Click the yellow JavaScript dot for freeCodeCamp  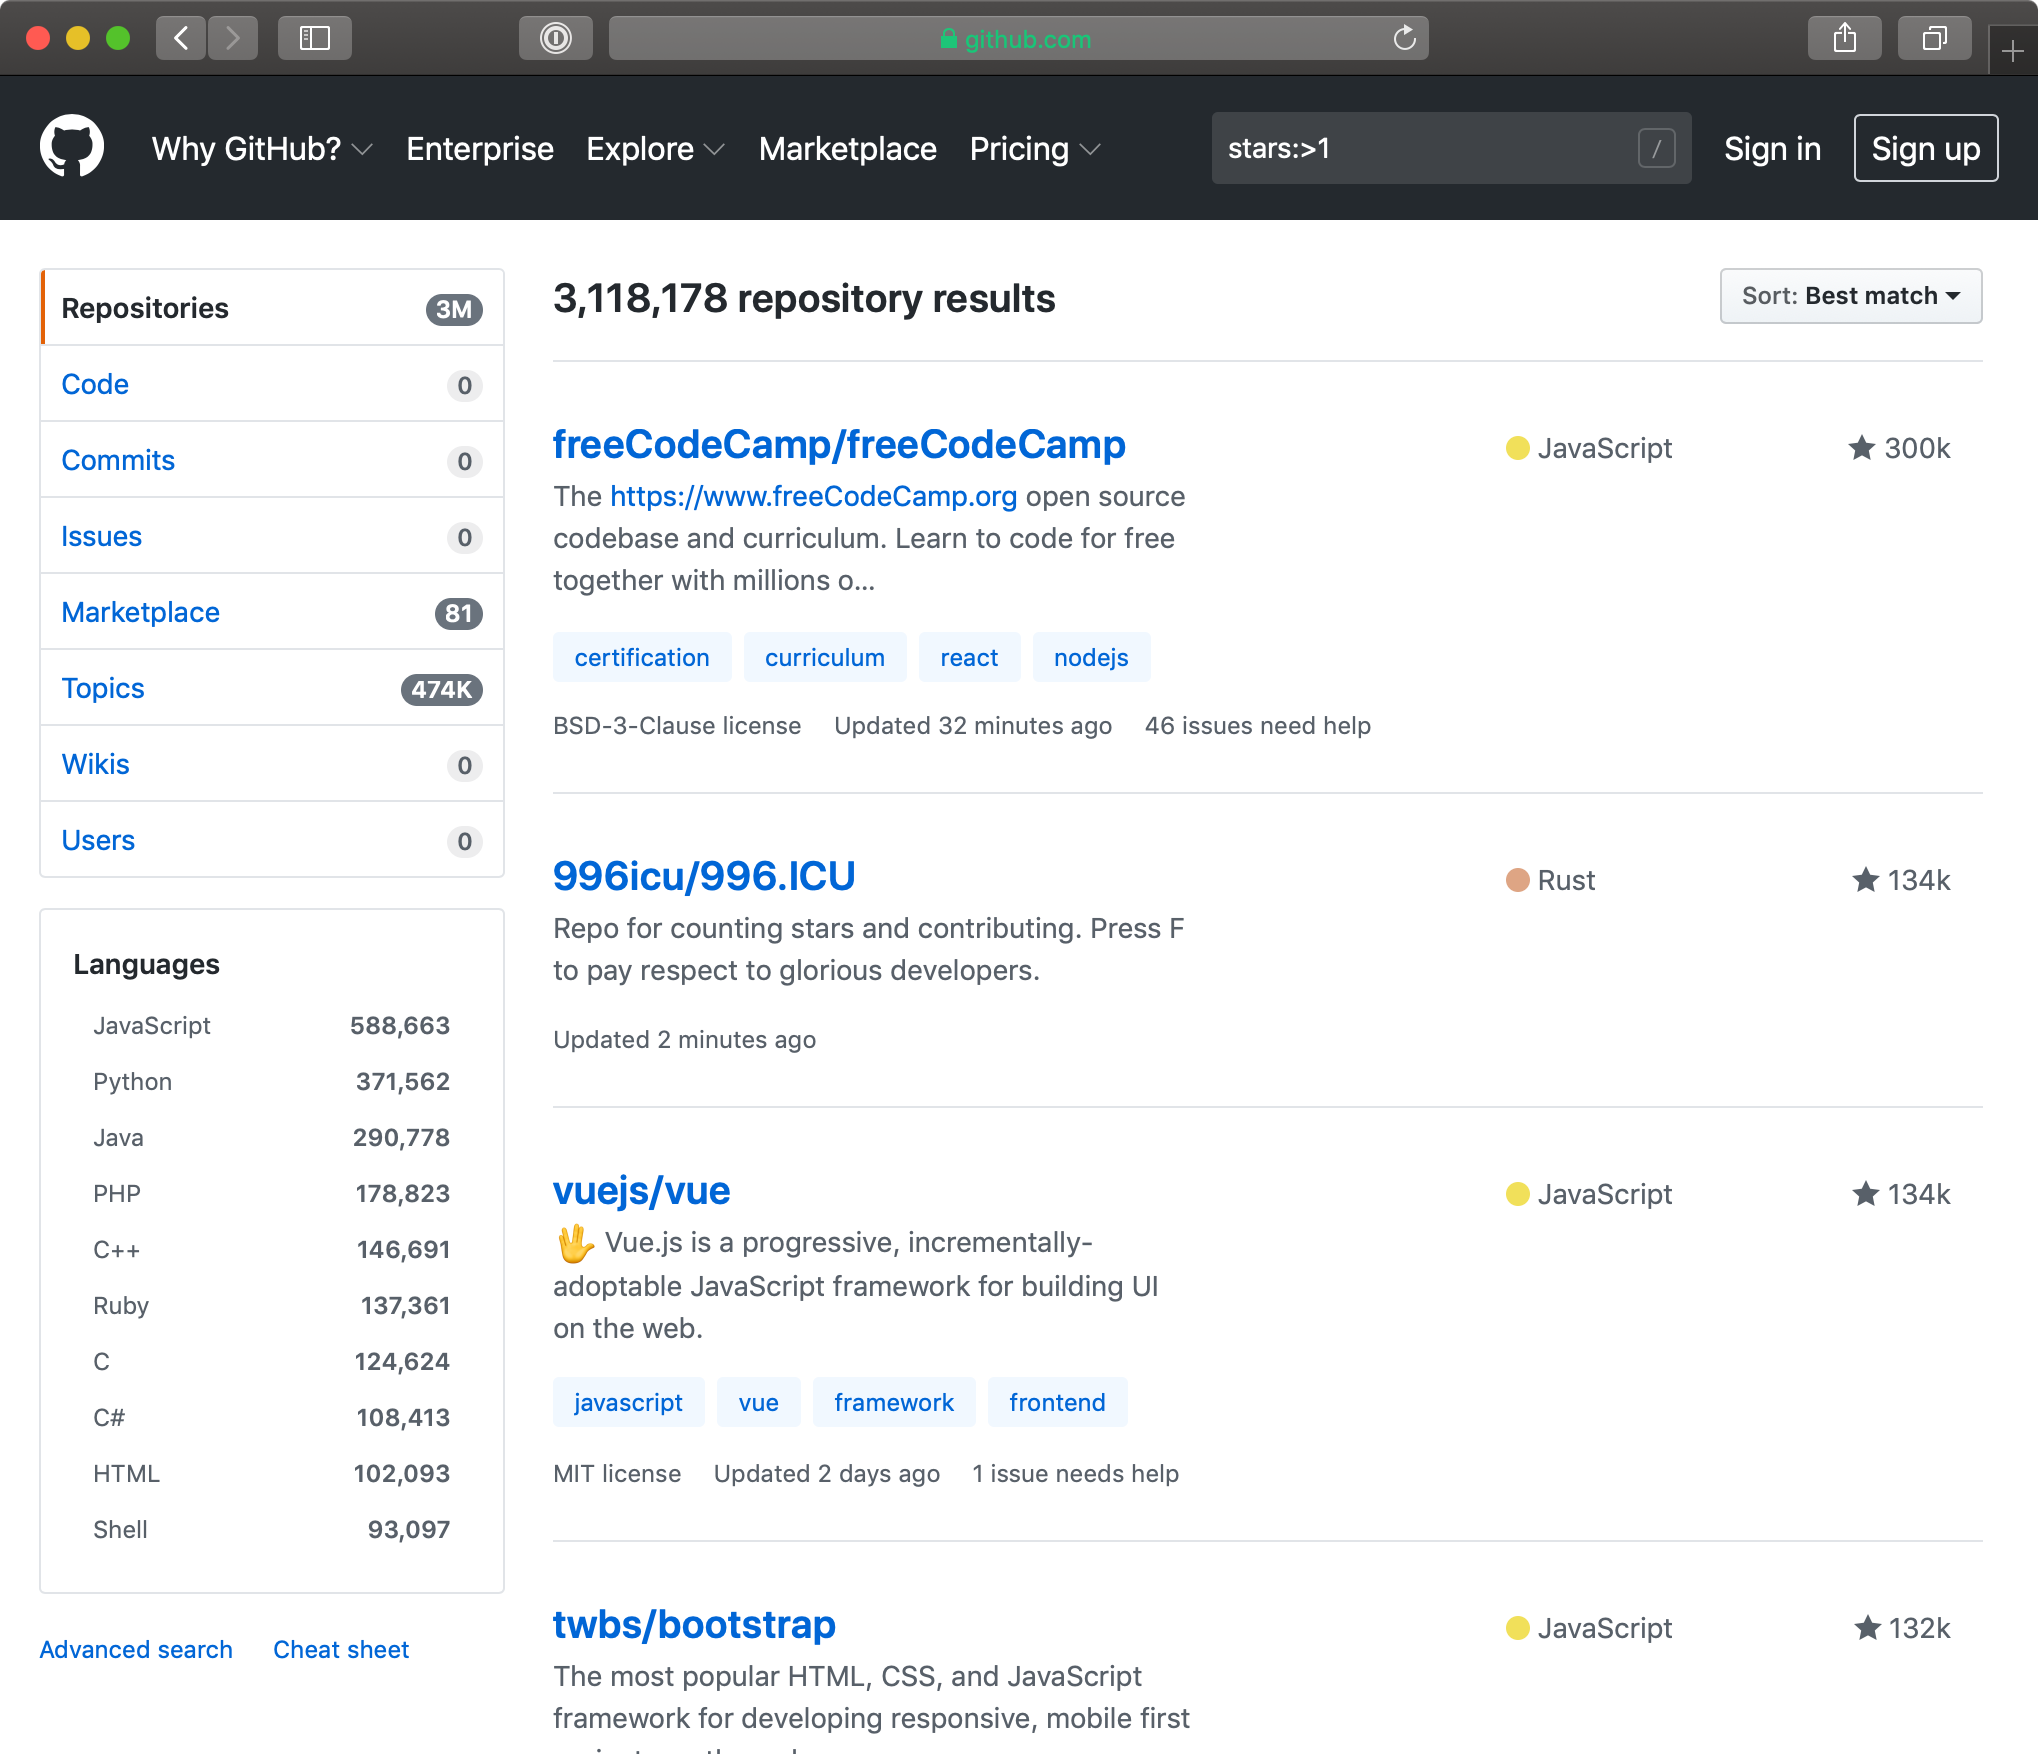click(x=1517, y=447)
